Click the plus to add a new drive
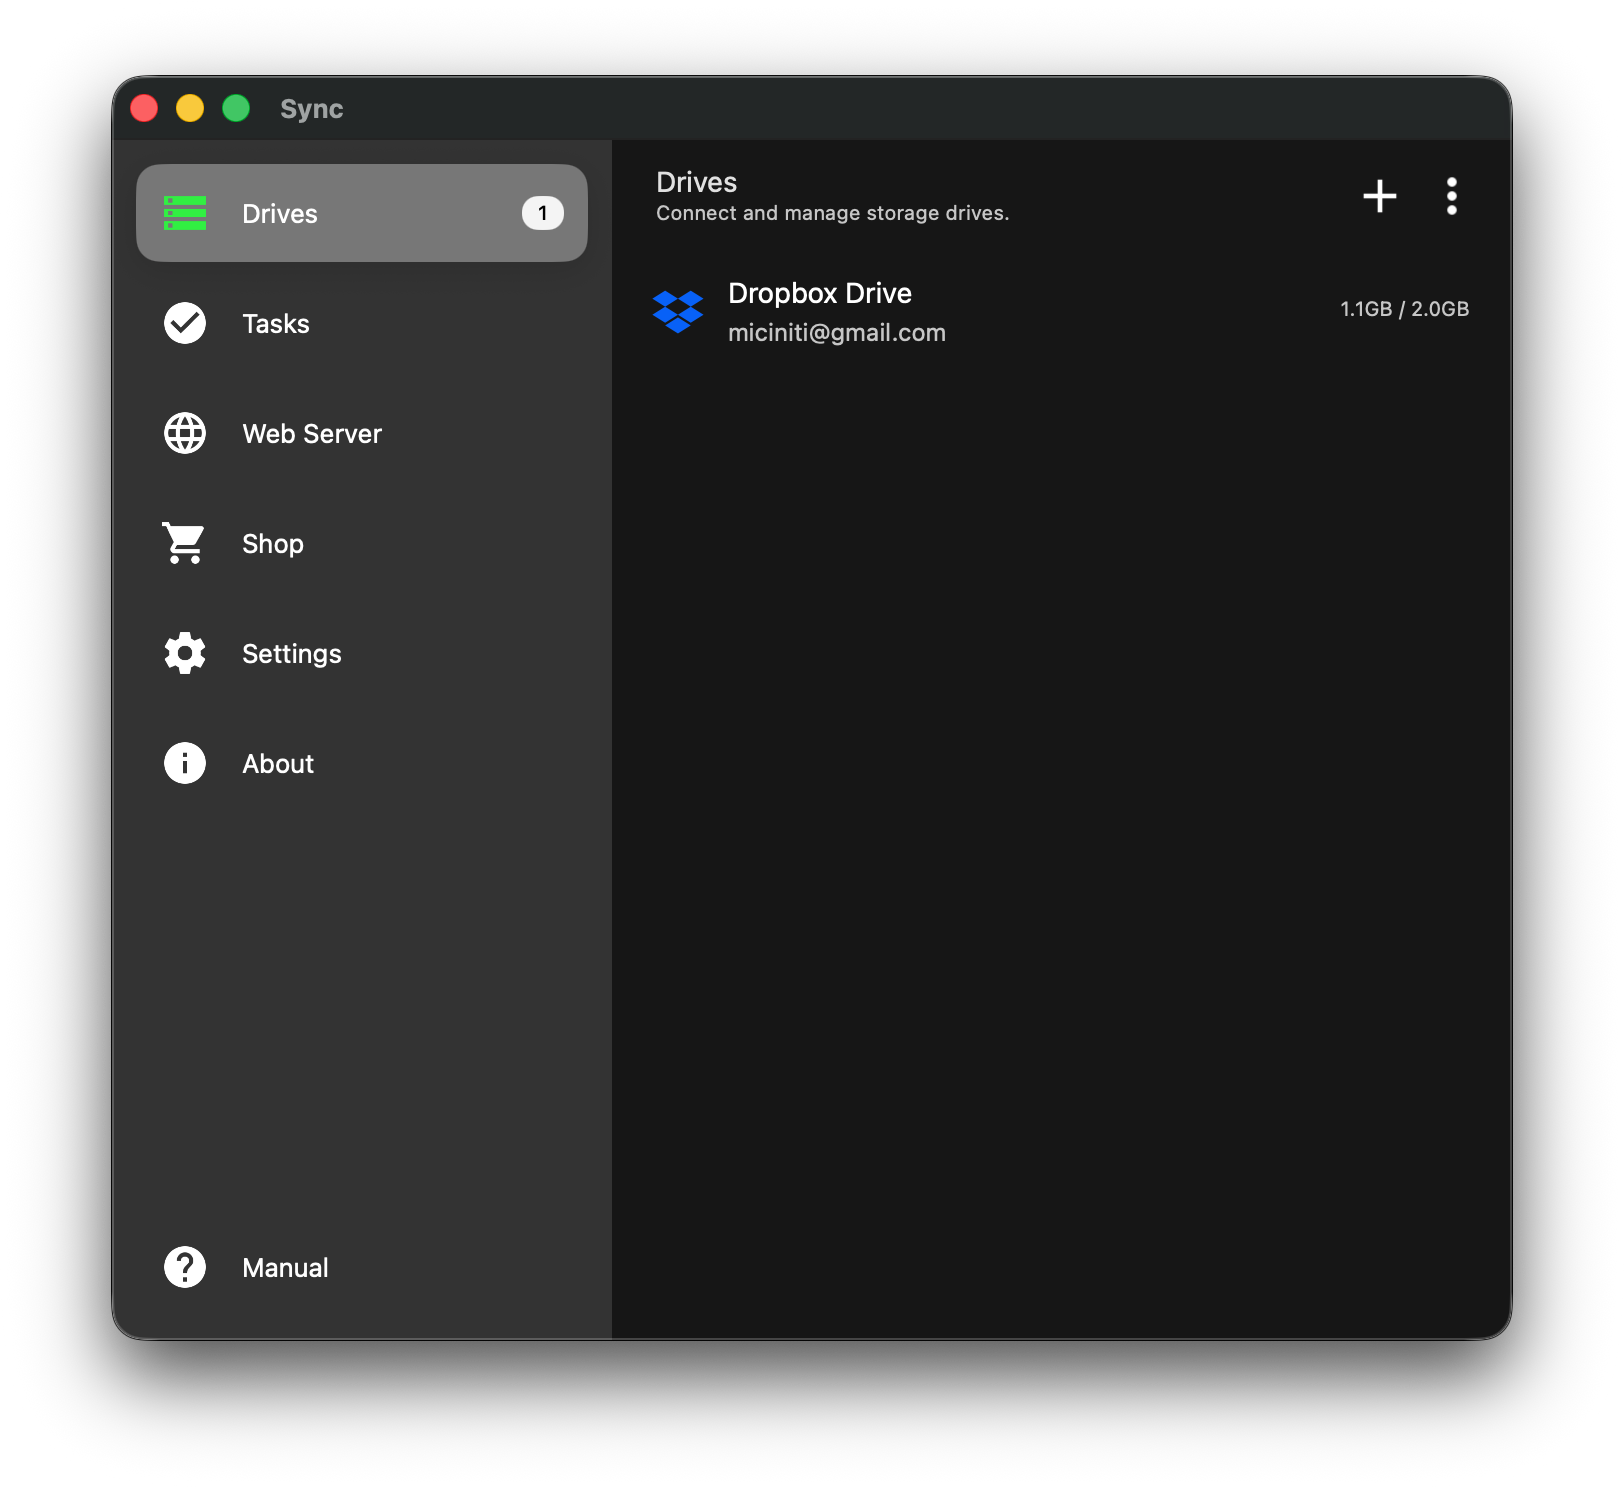Image resolution: width=1624 pixels, height=1488 pixels. [1380, 196]
